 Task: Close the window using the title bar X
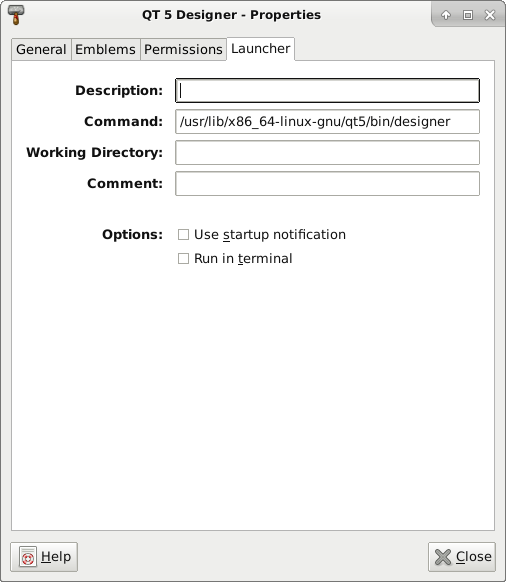pos(490,15)
